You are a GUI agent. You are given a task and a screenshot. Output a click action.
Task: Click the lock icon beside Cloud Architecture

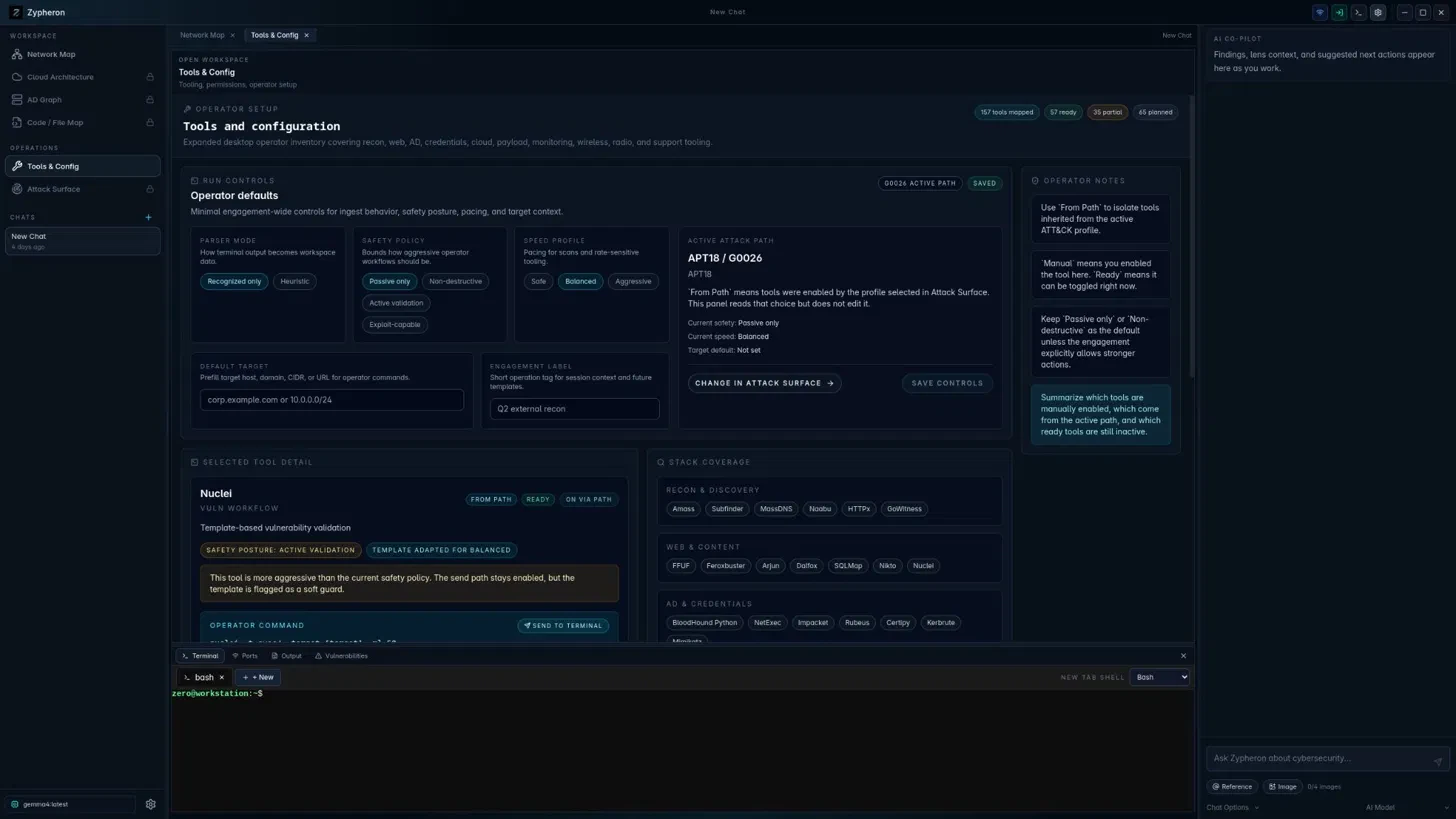click(x=150, y=77)
